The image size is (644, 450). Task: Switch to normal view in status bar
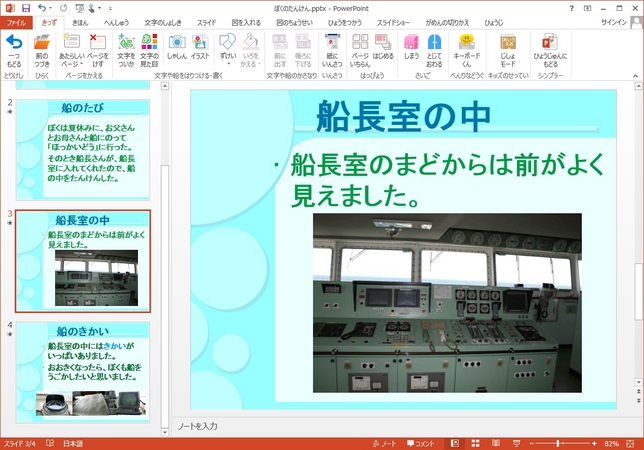coord(455,443)
